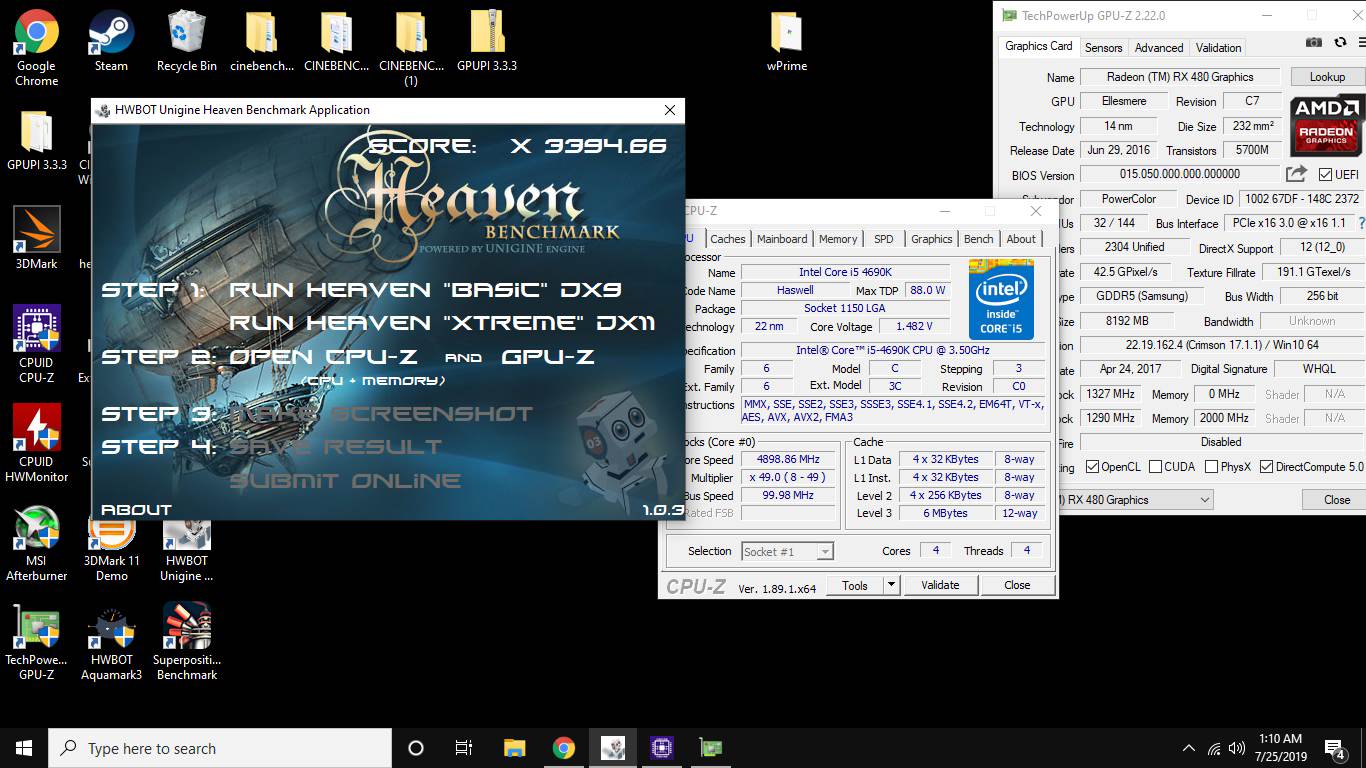Viewport: 1366px width, 768px height.
Task: Select the CINEBENC (1) folder icon
Action: click(411, 48)
